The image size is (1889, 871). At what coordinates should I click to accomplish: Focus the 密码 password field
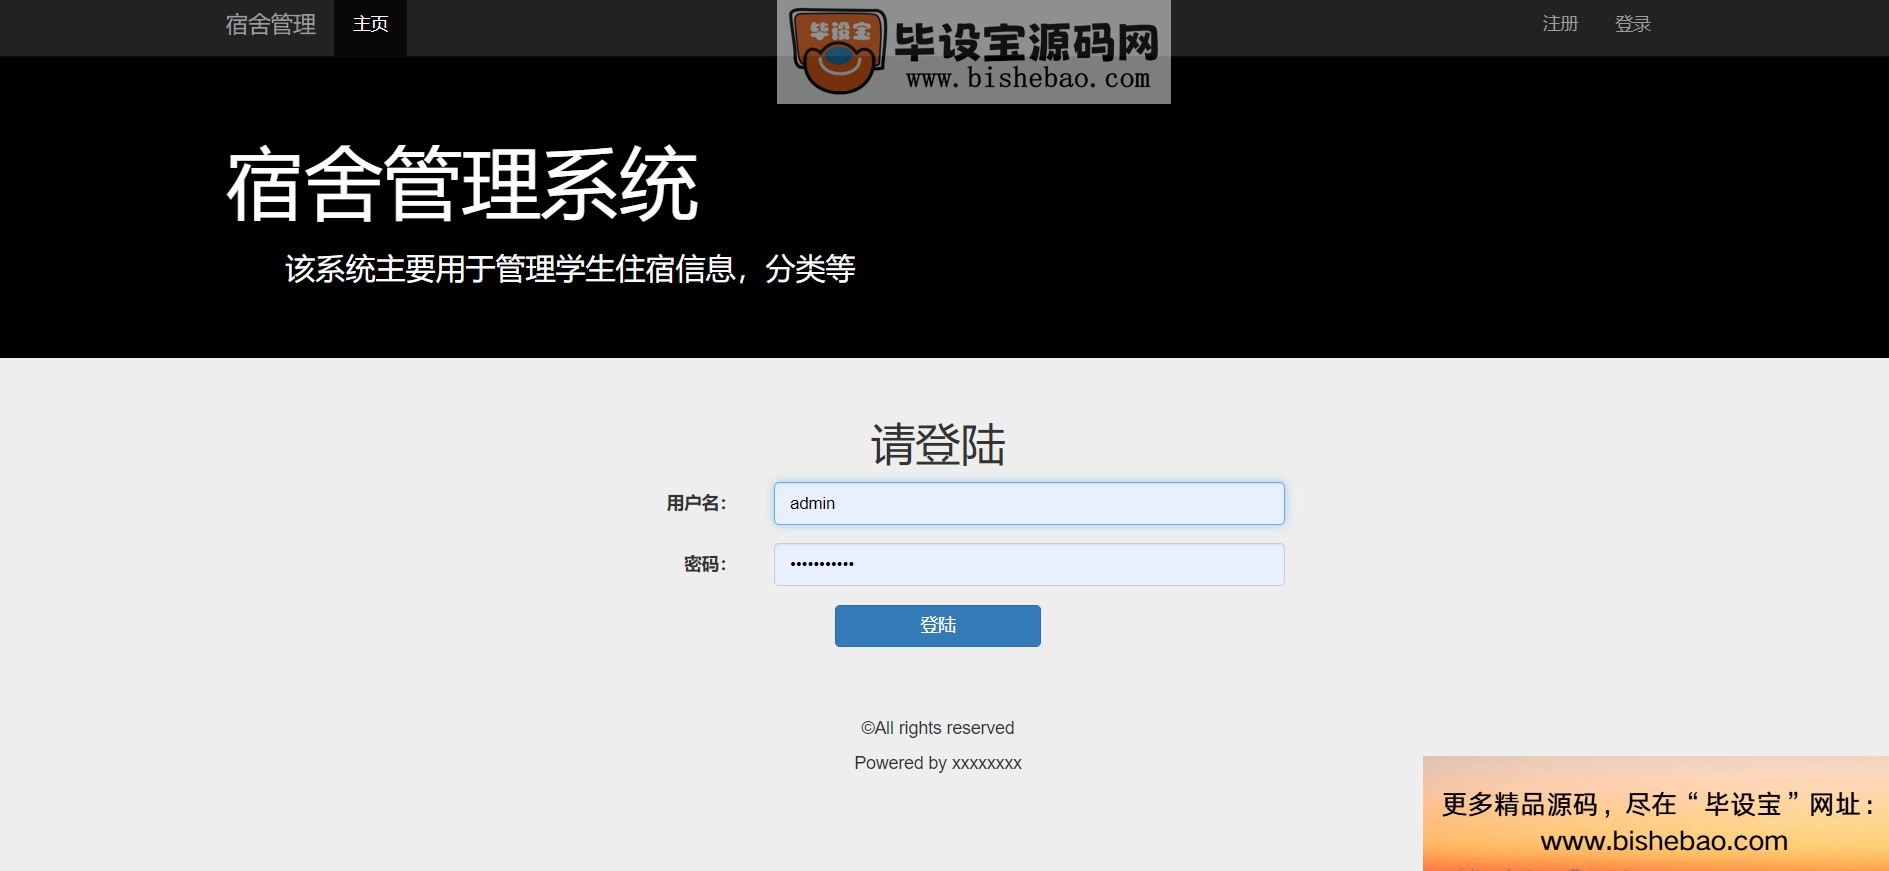tap(1029, 564)
